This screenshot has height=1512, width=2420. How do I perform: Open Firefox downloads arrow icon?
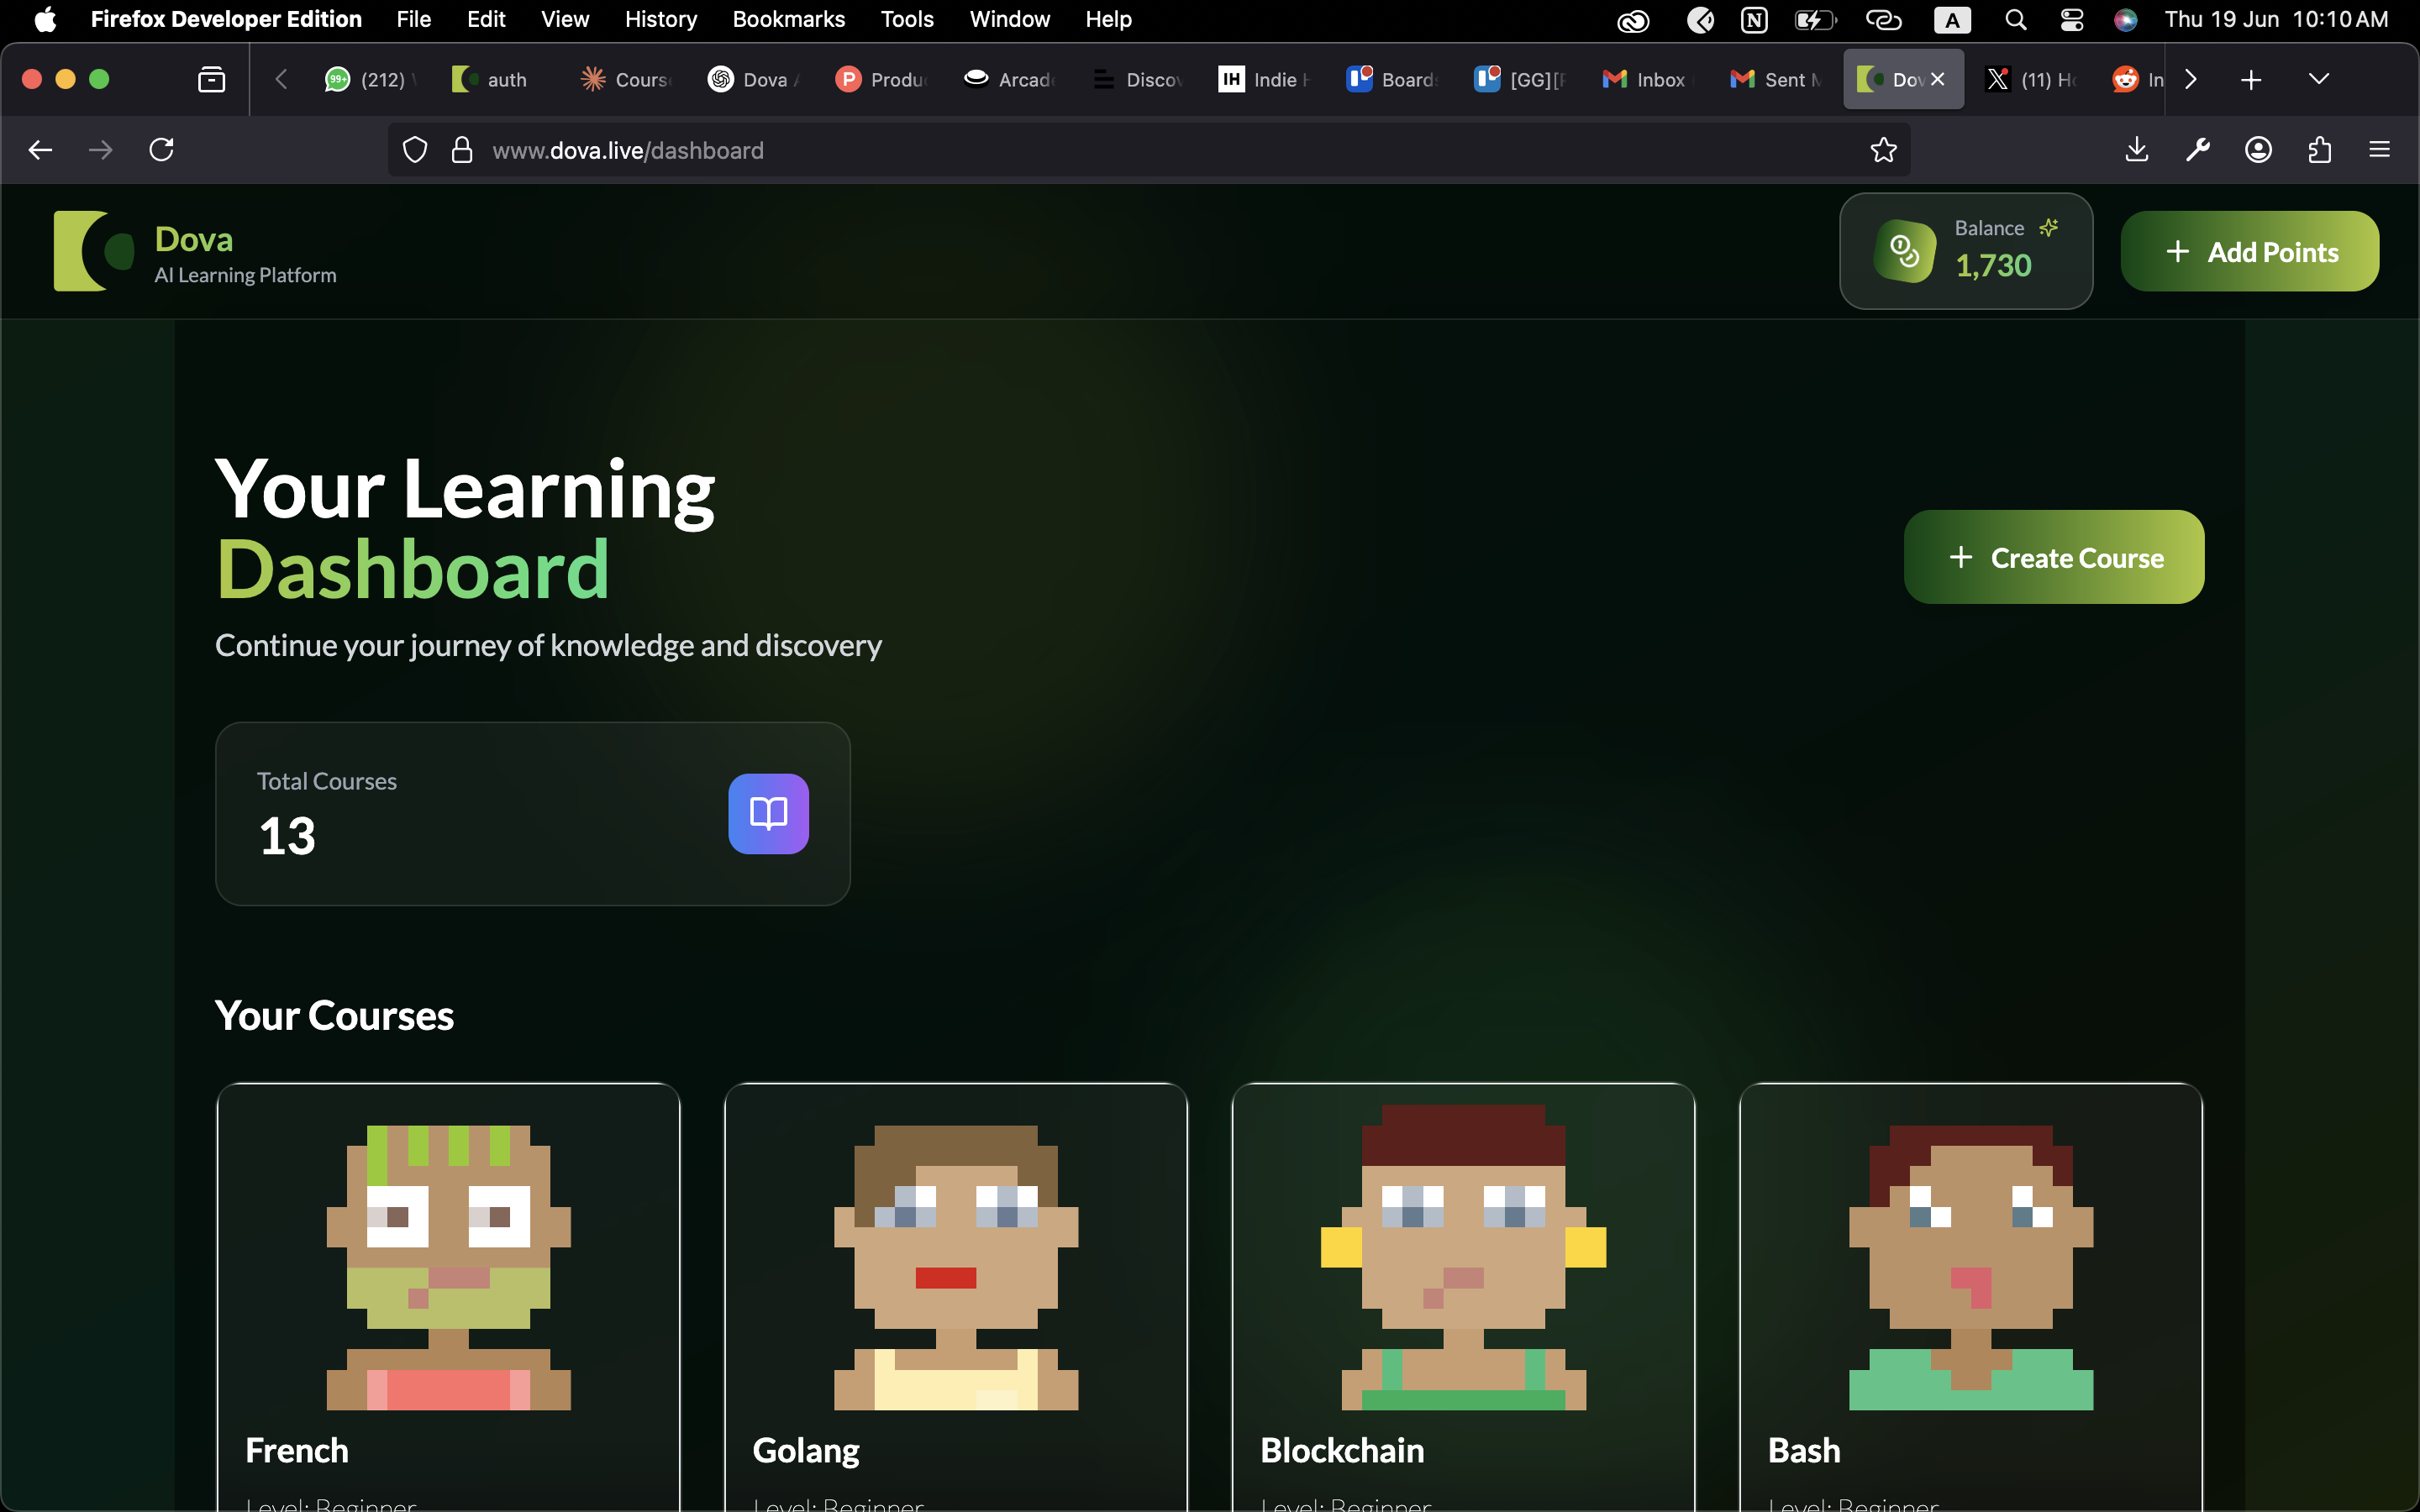point(2136,150)
